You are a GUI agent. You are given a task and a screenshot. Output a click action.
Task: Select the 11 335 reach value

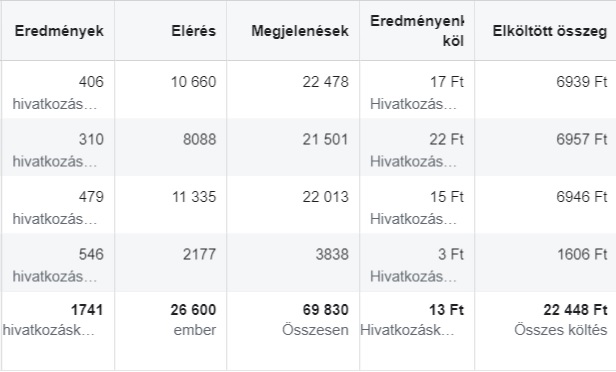pos(194,196)
